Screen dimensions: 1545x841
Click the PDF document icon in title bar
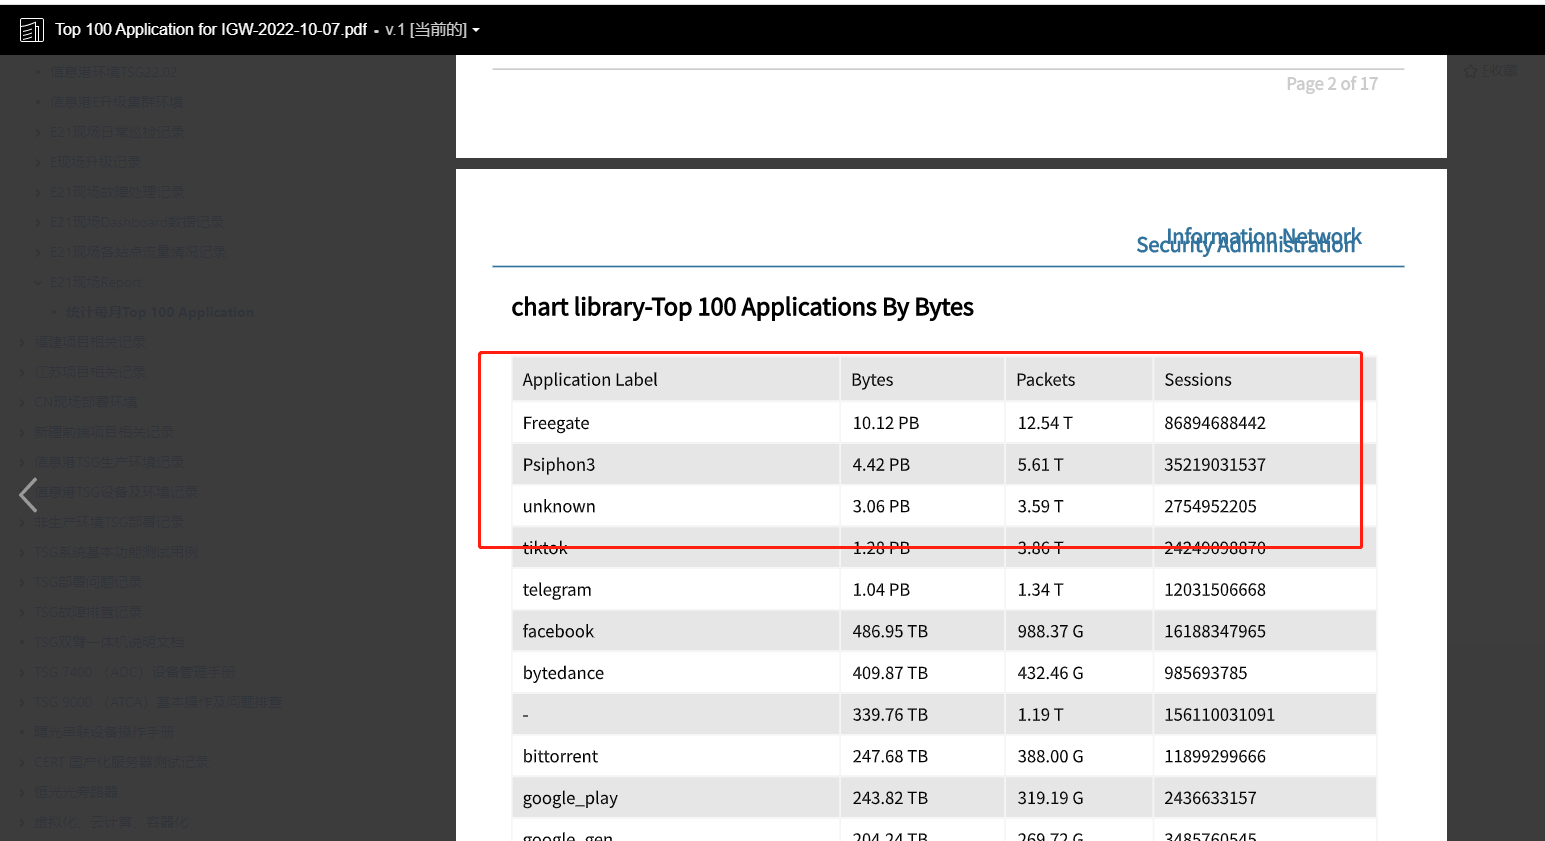32,30
